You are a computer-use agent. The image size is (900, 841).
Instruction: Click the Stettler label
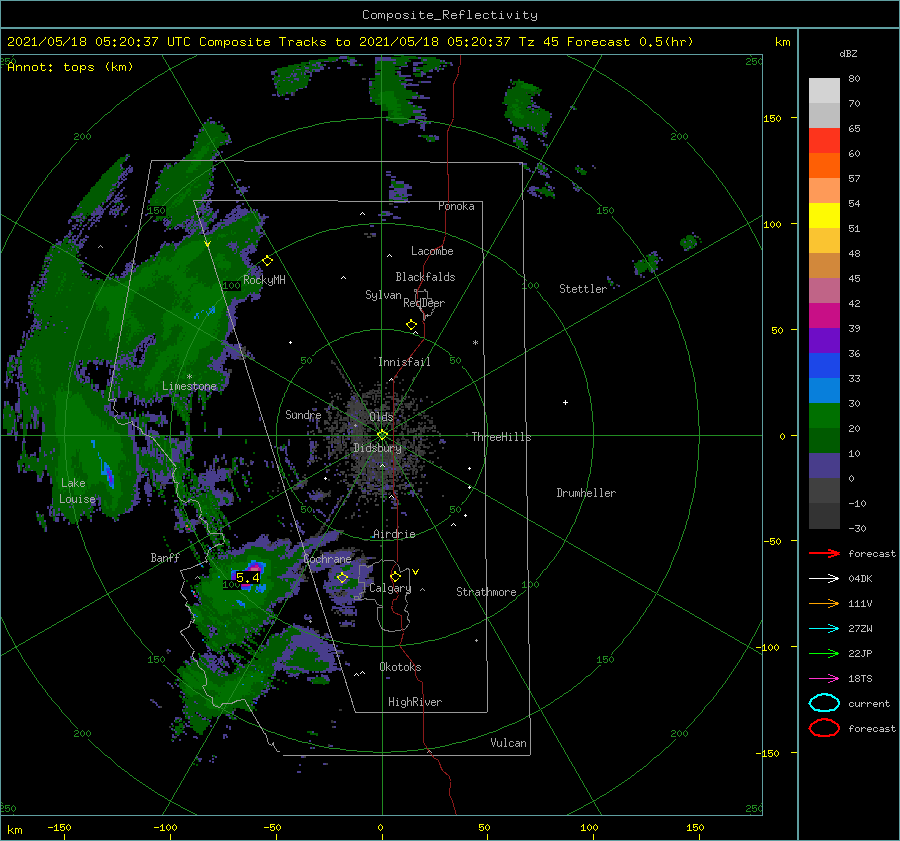pos(583,289)
